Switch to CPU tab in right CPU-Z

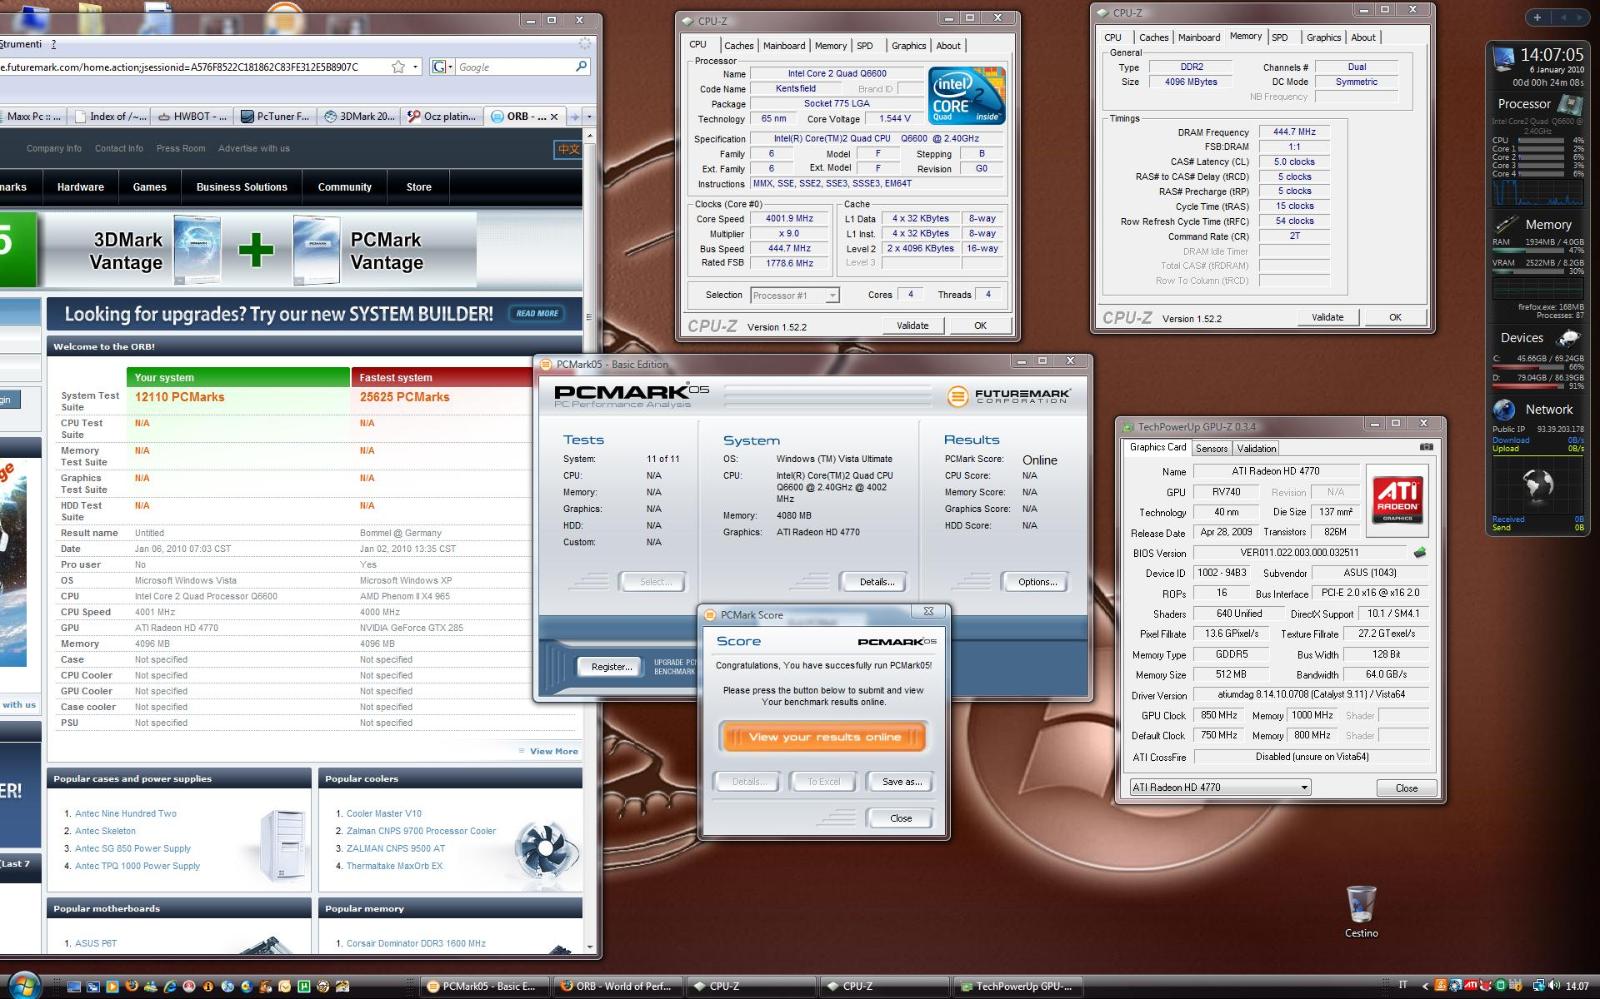(1113, 37)
